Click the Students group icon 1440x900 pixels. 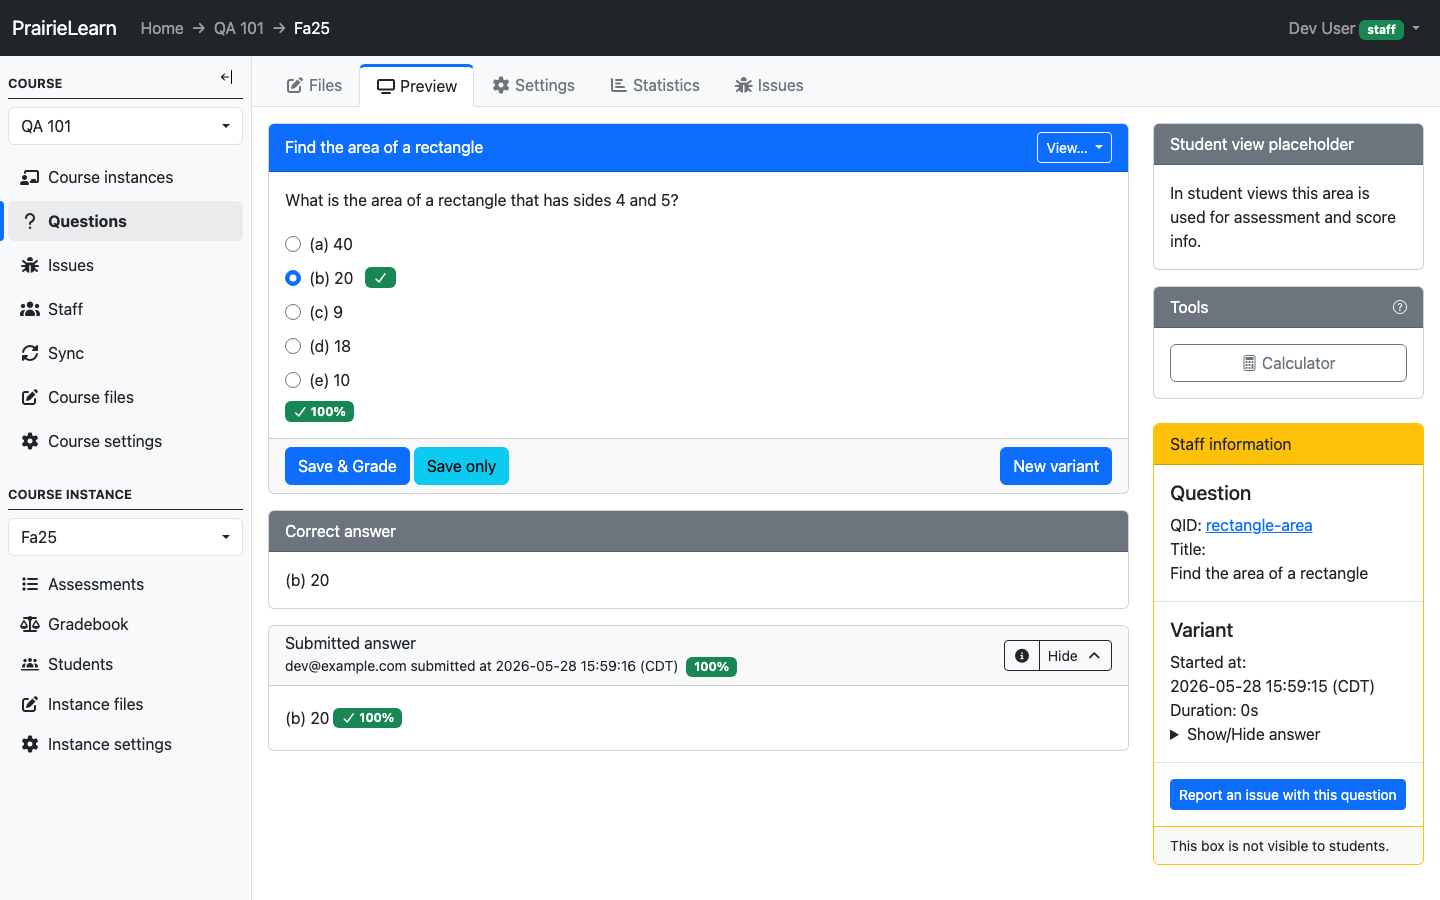(x=30, y=664)
